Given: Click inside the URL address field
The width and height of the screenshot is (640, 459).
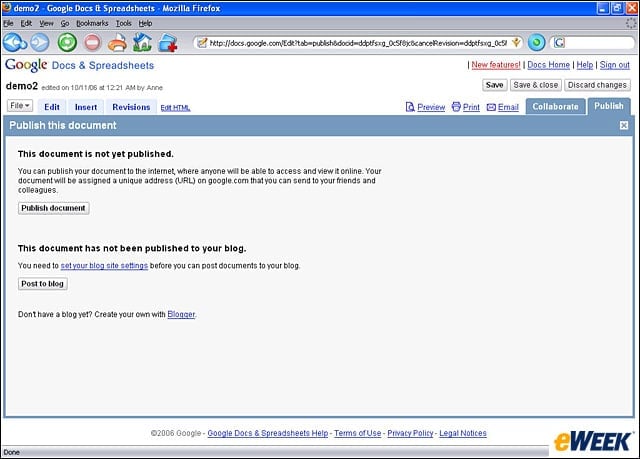Looking at the screenshot, I should click(x=358, y=42).
